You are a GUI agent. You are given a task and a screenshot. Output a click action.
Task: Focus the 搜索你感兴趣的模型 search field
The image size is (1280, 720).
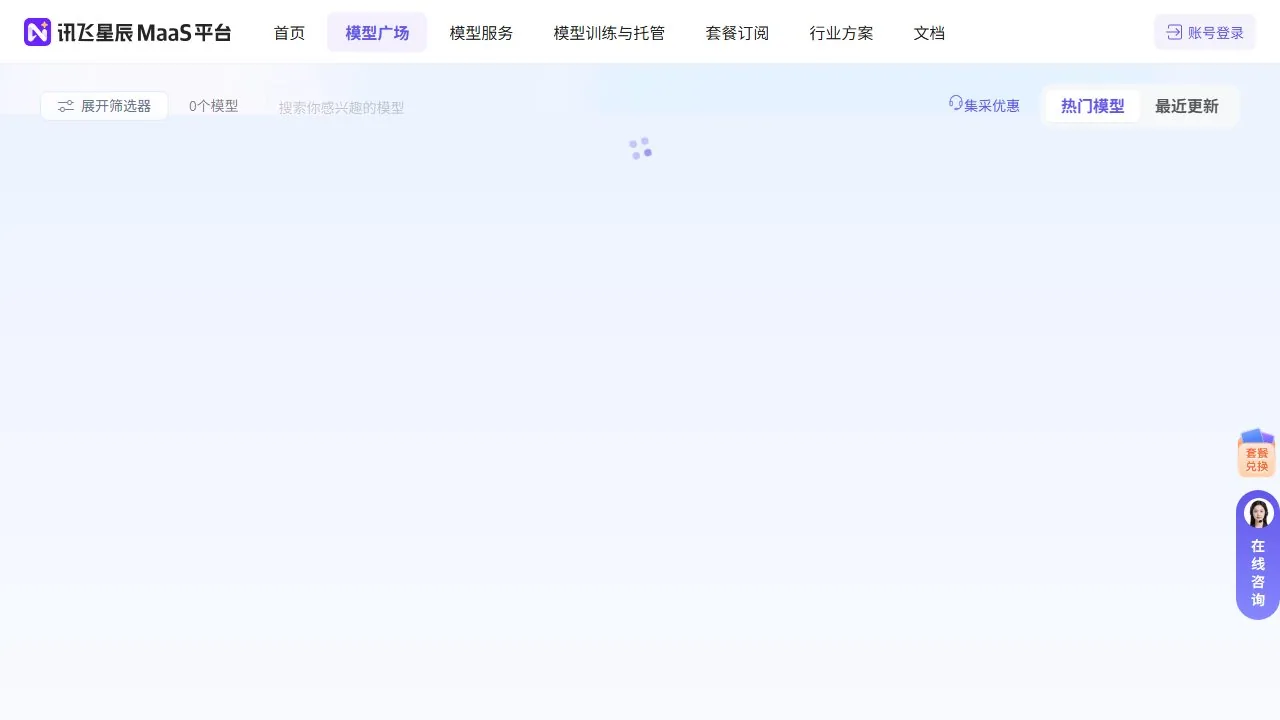click(x=342, y=107)
